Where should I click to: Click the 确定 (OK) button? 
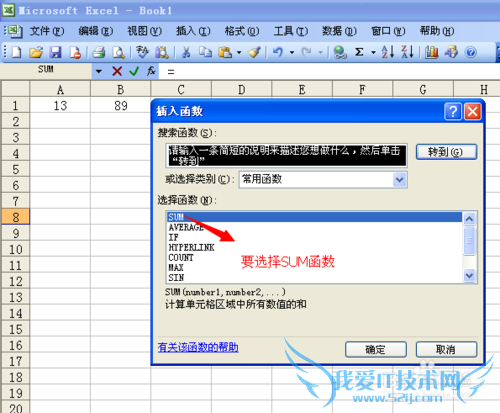376,350
